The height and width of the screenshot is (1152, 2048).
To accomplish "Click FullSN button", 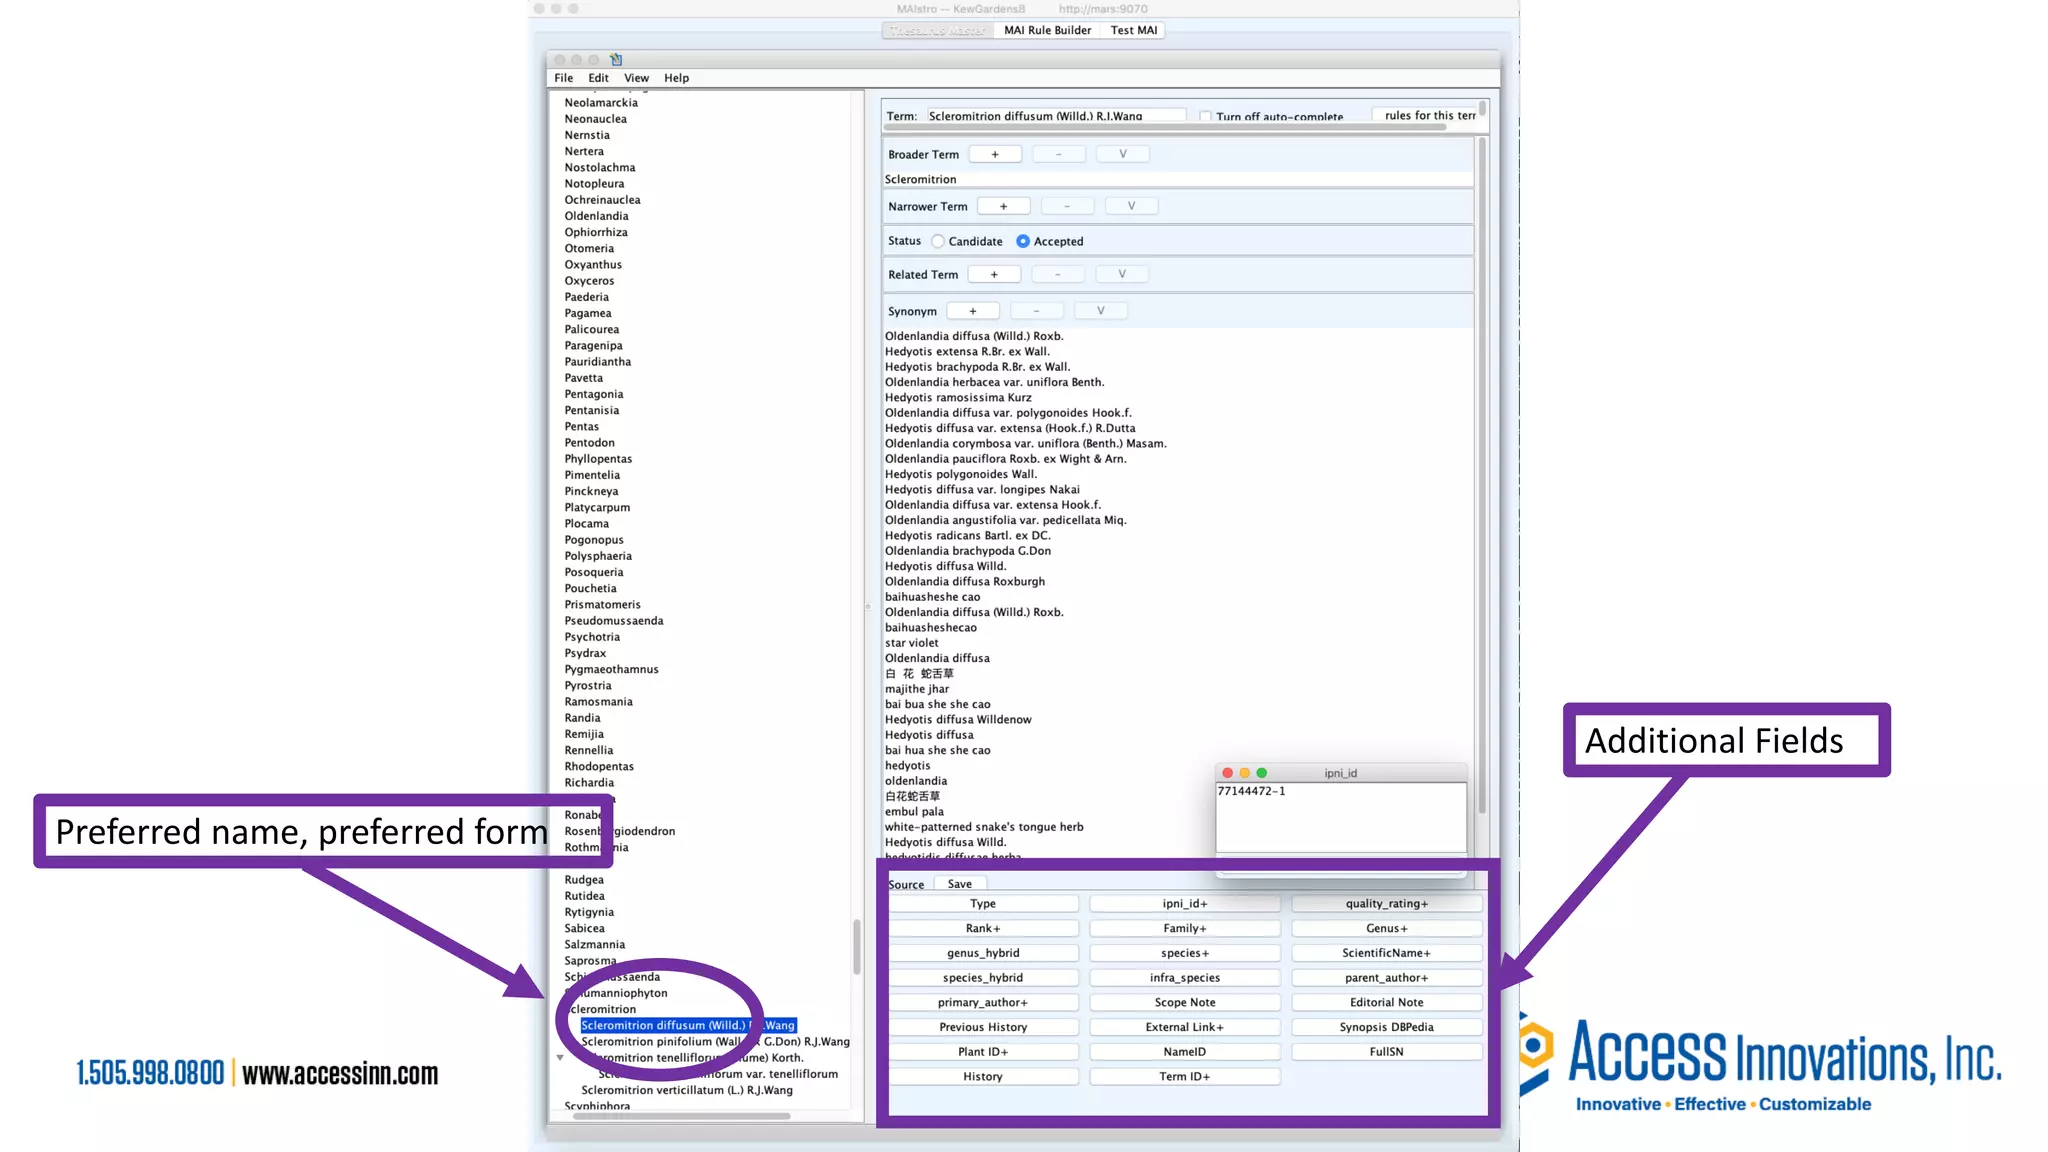I will pos(1387,1052).
